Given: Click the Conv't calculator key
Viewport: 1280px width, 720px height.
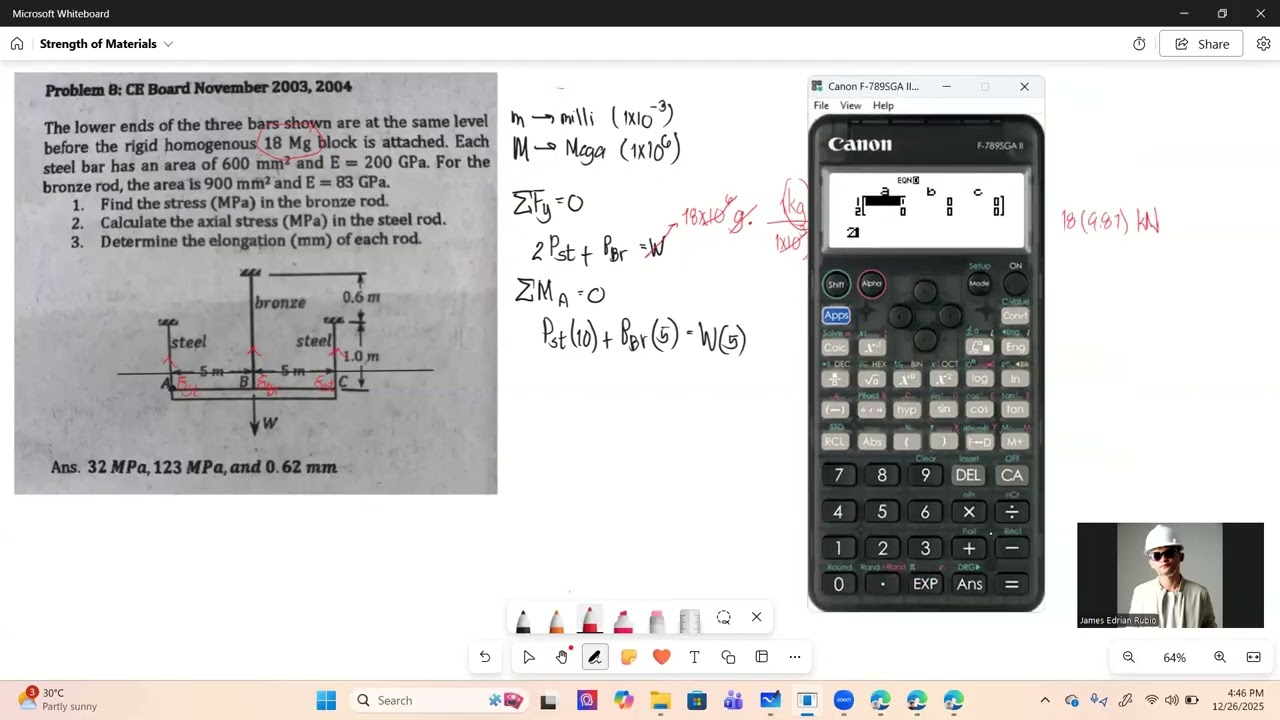Looking at the screenshot, I should [x=1015, y=316].
